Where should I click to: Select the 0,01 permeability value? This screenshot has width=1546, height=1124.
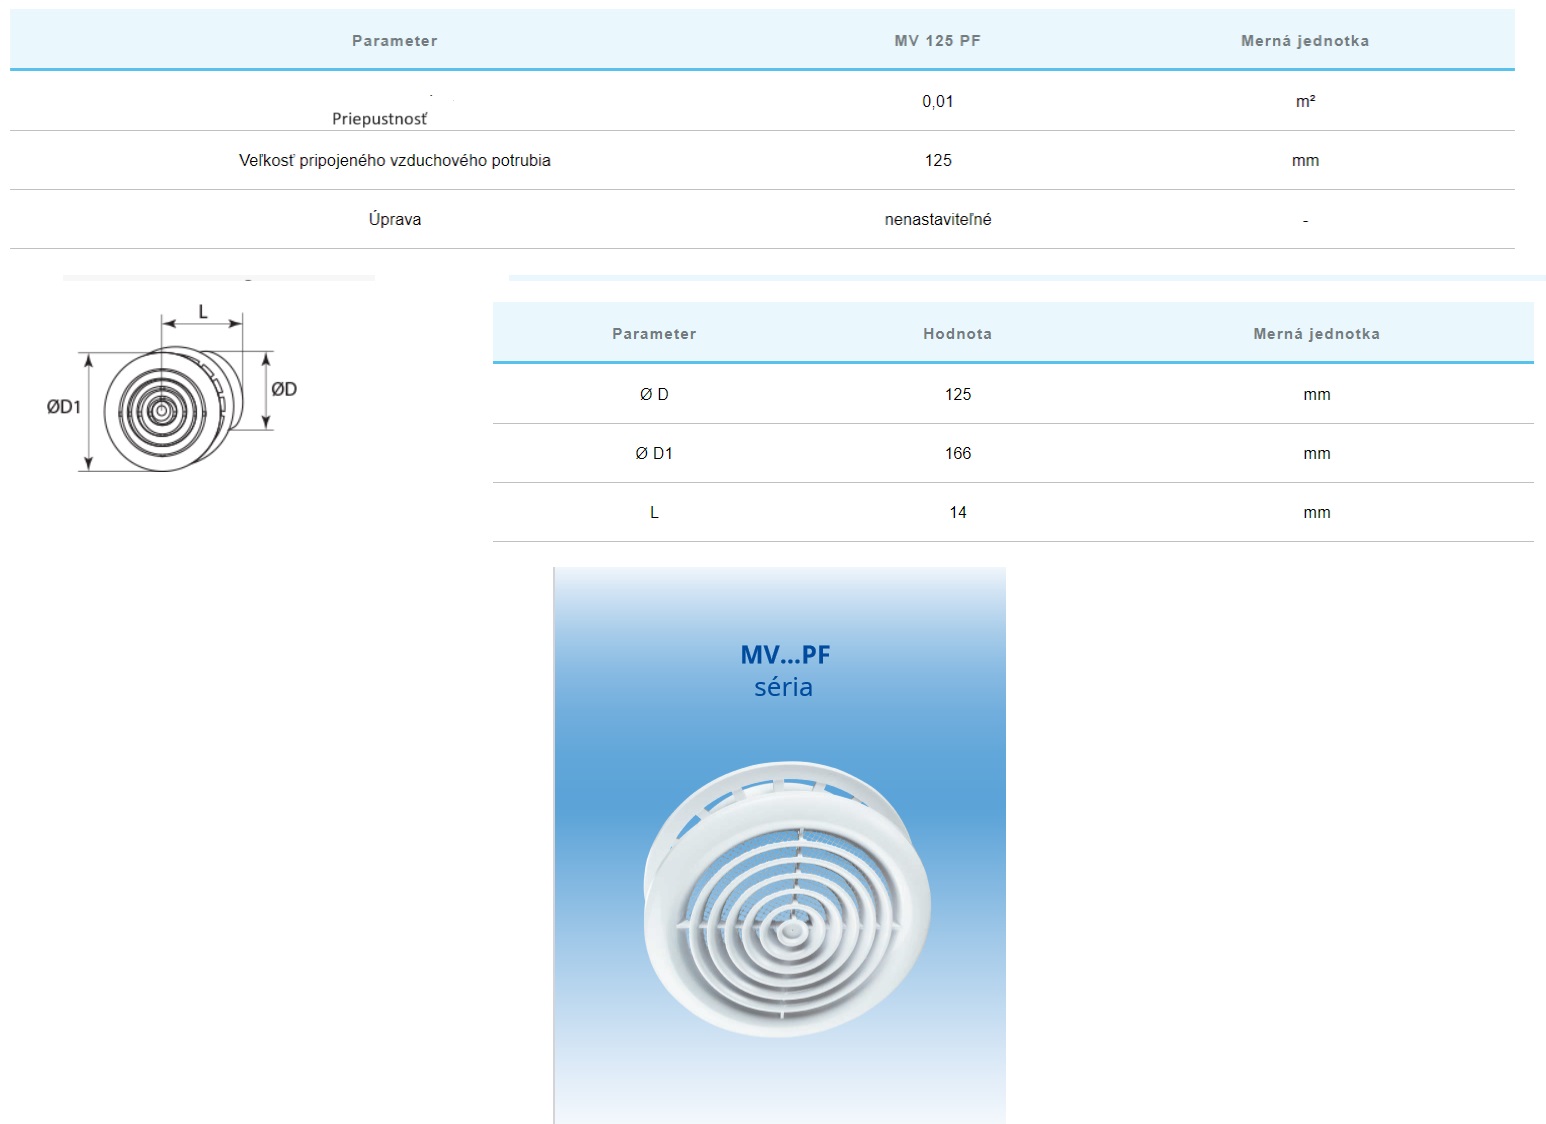tap(937, 101)
